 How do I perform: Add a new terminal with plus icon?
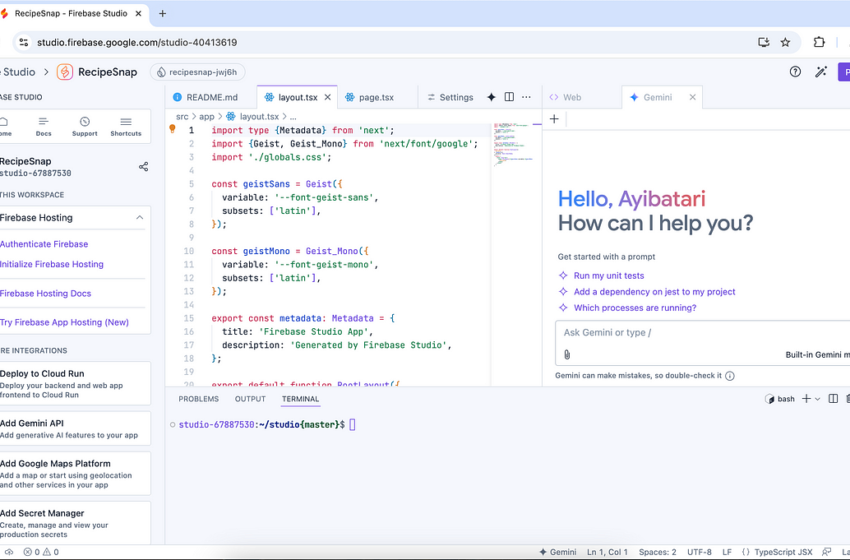coord(806,399)
